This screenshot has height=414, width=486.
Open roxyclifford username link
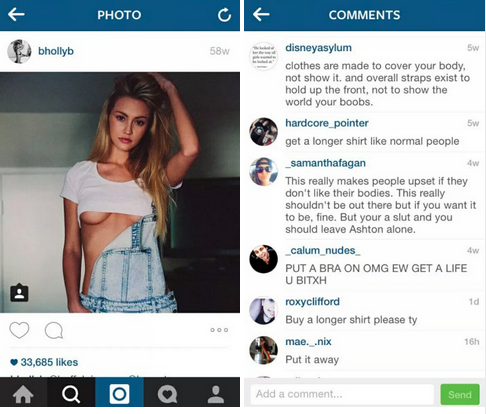tap(312, 302)
